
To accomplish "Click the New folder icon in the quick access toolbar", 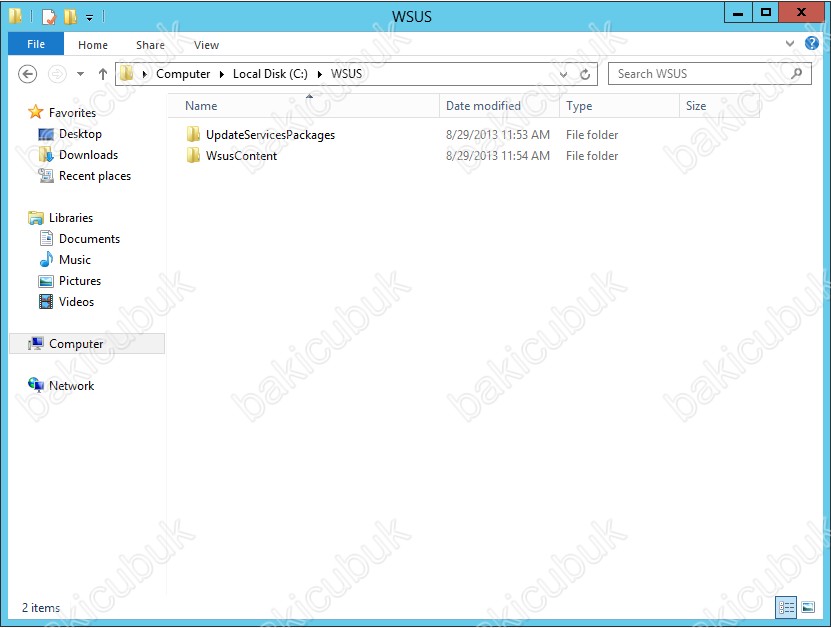I will point(70,17).
